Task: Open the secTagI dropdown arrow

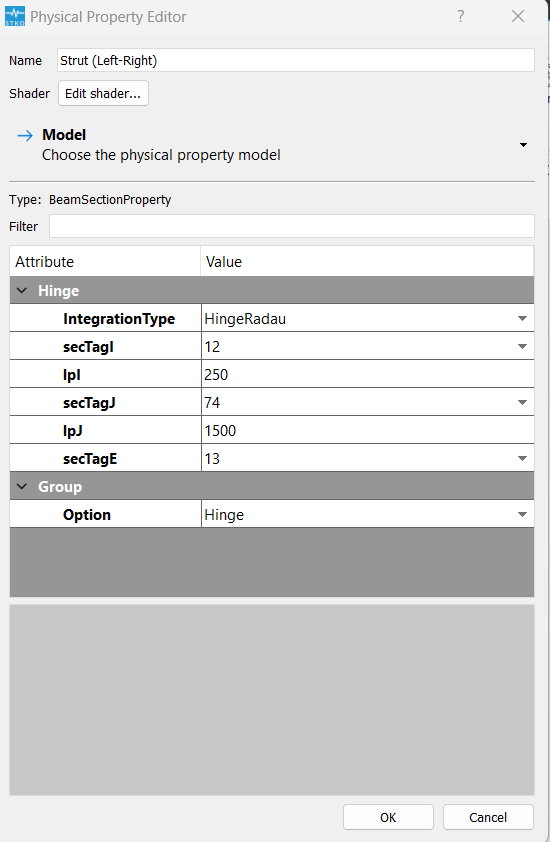Action: pos(522,346)
